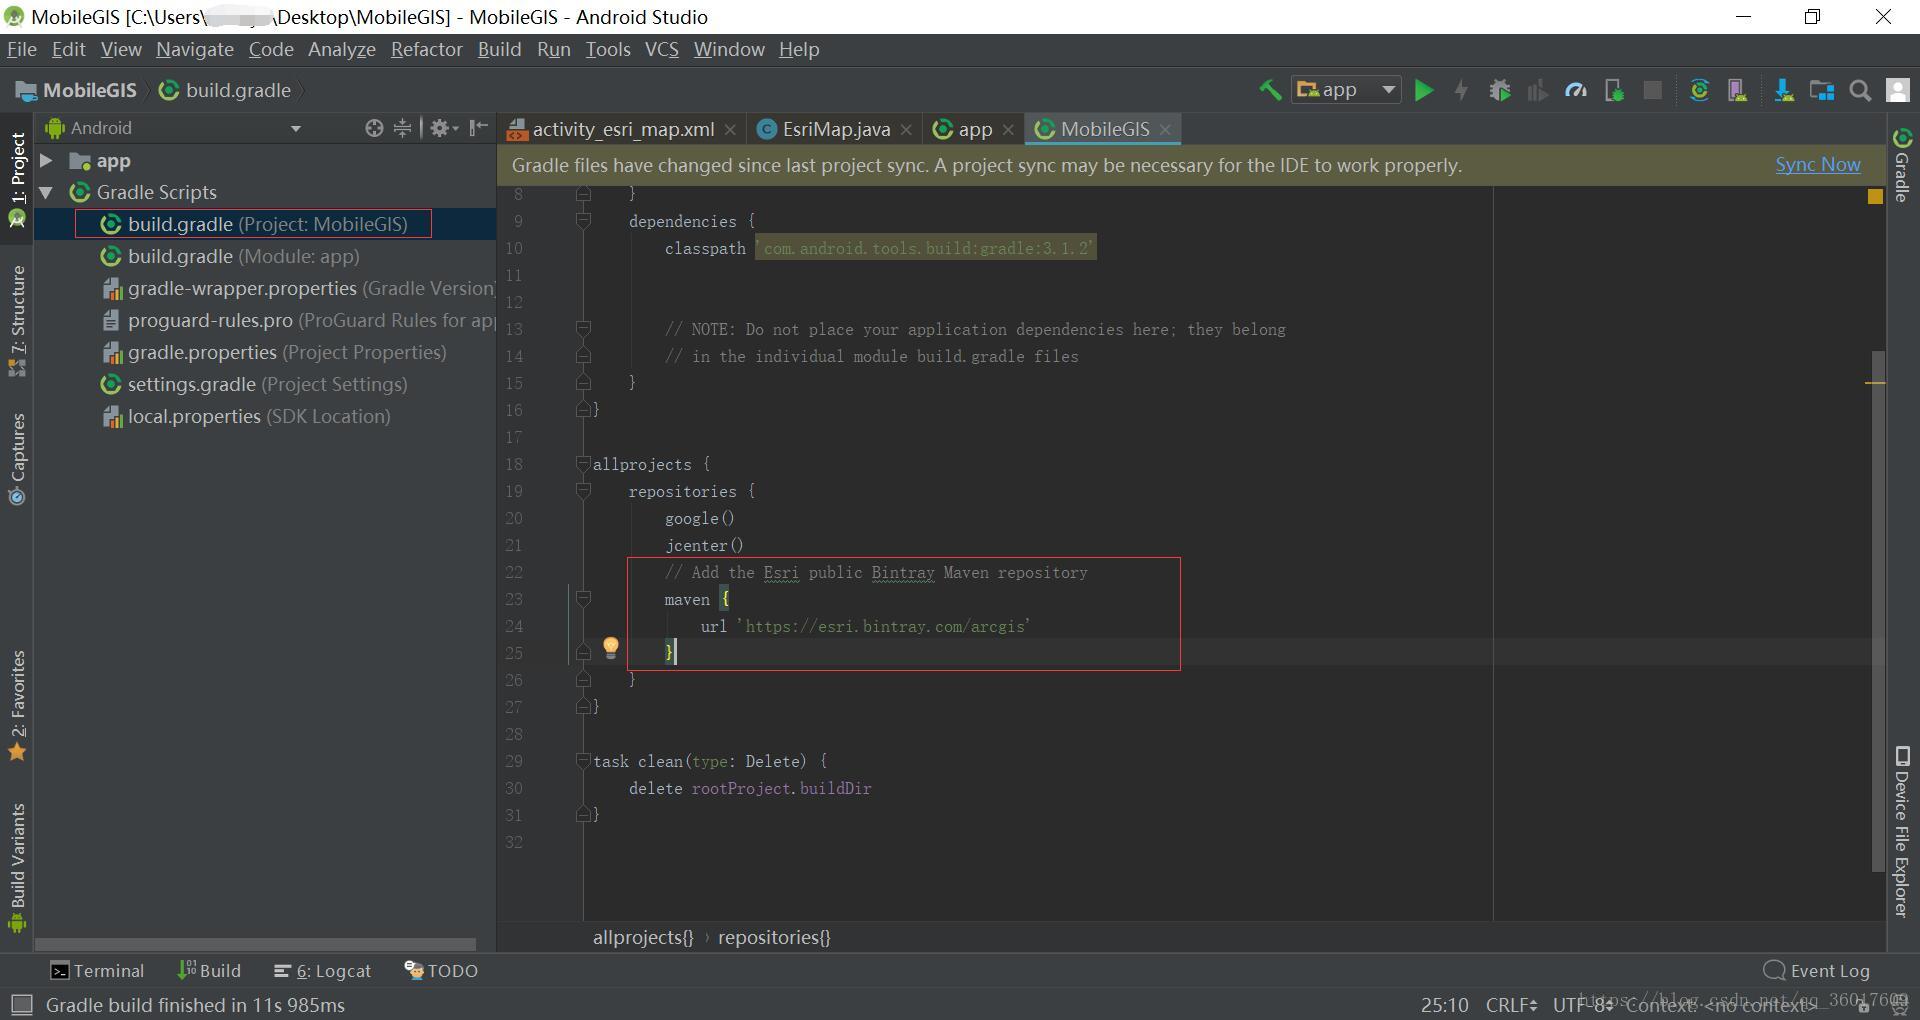Switch to the EsriMap.java tab
This screenshot has width=1920, height=1020.
click(835, 129)
